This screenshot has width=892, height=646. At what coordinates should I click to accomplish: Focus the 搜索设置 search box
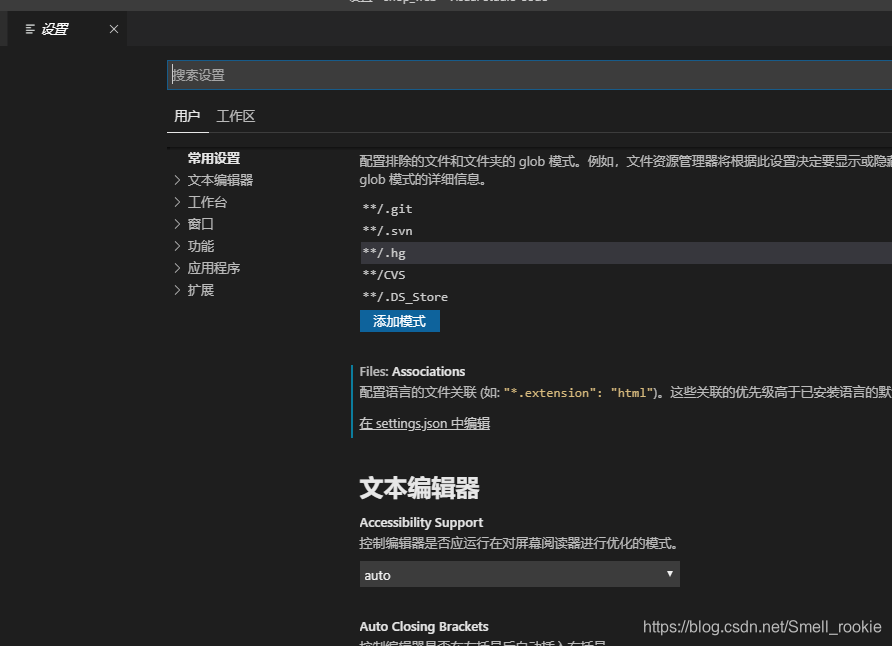[x=529, y=75]
